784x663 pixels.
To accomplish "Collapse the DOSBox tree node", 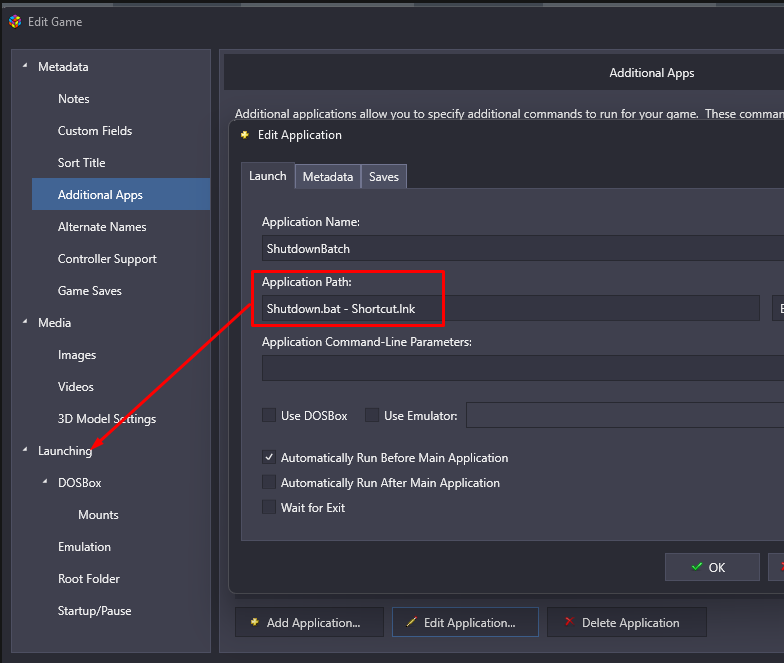I will click(45, 482).
